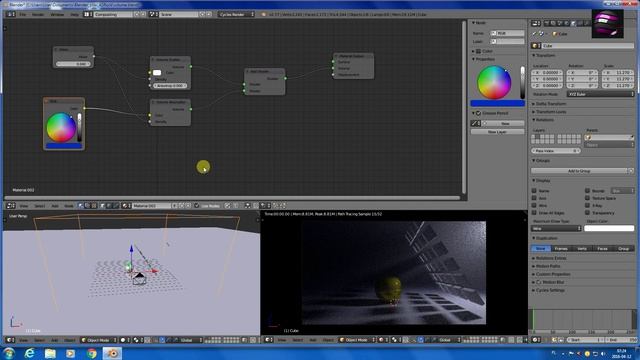
Task: Click the Scale Z field
Action: click(618, 86)
